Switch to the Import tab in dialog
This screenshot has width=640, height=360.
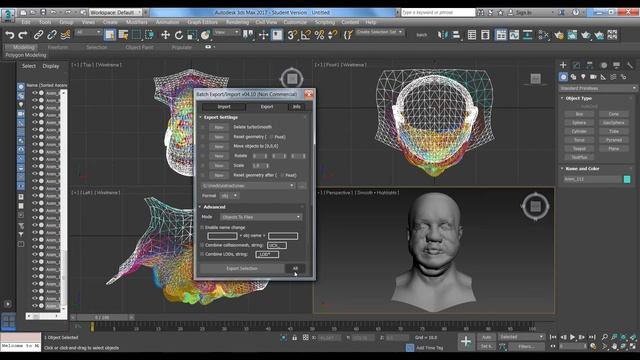pos(224,107)
